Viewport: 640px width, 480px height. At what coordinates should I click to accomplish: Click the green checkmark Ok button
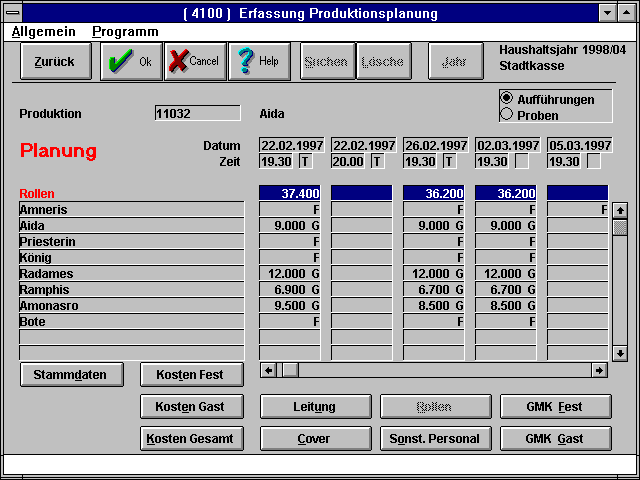[x=130, y=62]
